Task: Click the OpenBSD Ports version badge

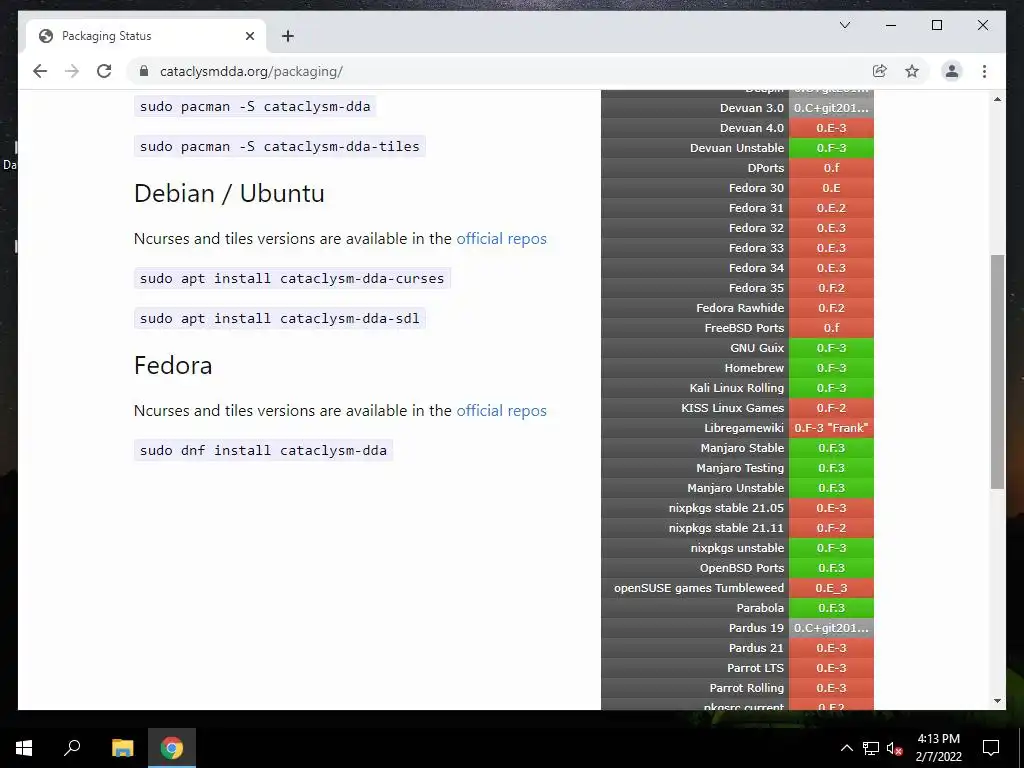Action: [x=831, y=568]
